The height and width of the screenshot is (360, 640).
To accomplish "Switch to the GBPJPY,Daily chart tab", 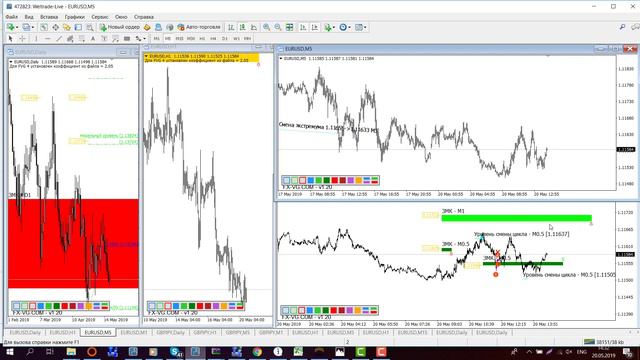I will [171, 333].
